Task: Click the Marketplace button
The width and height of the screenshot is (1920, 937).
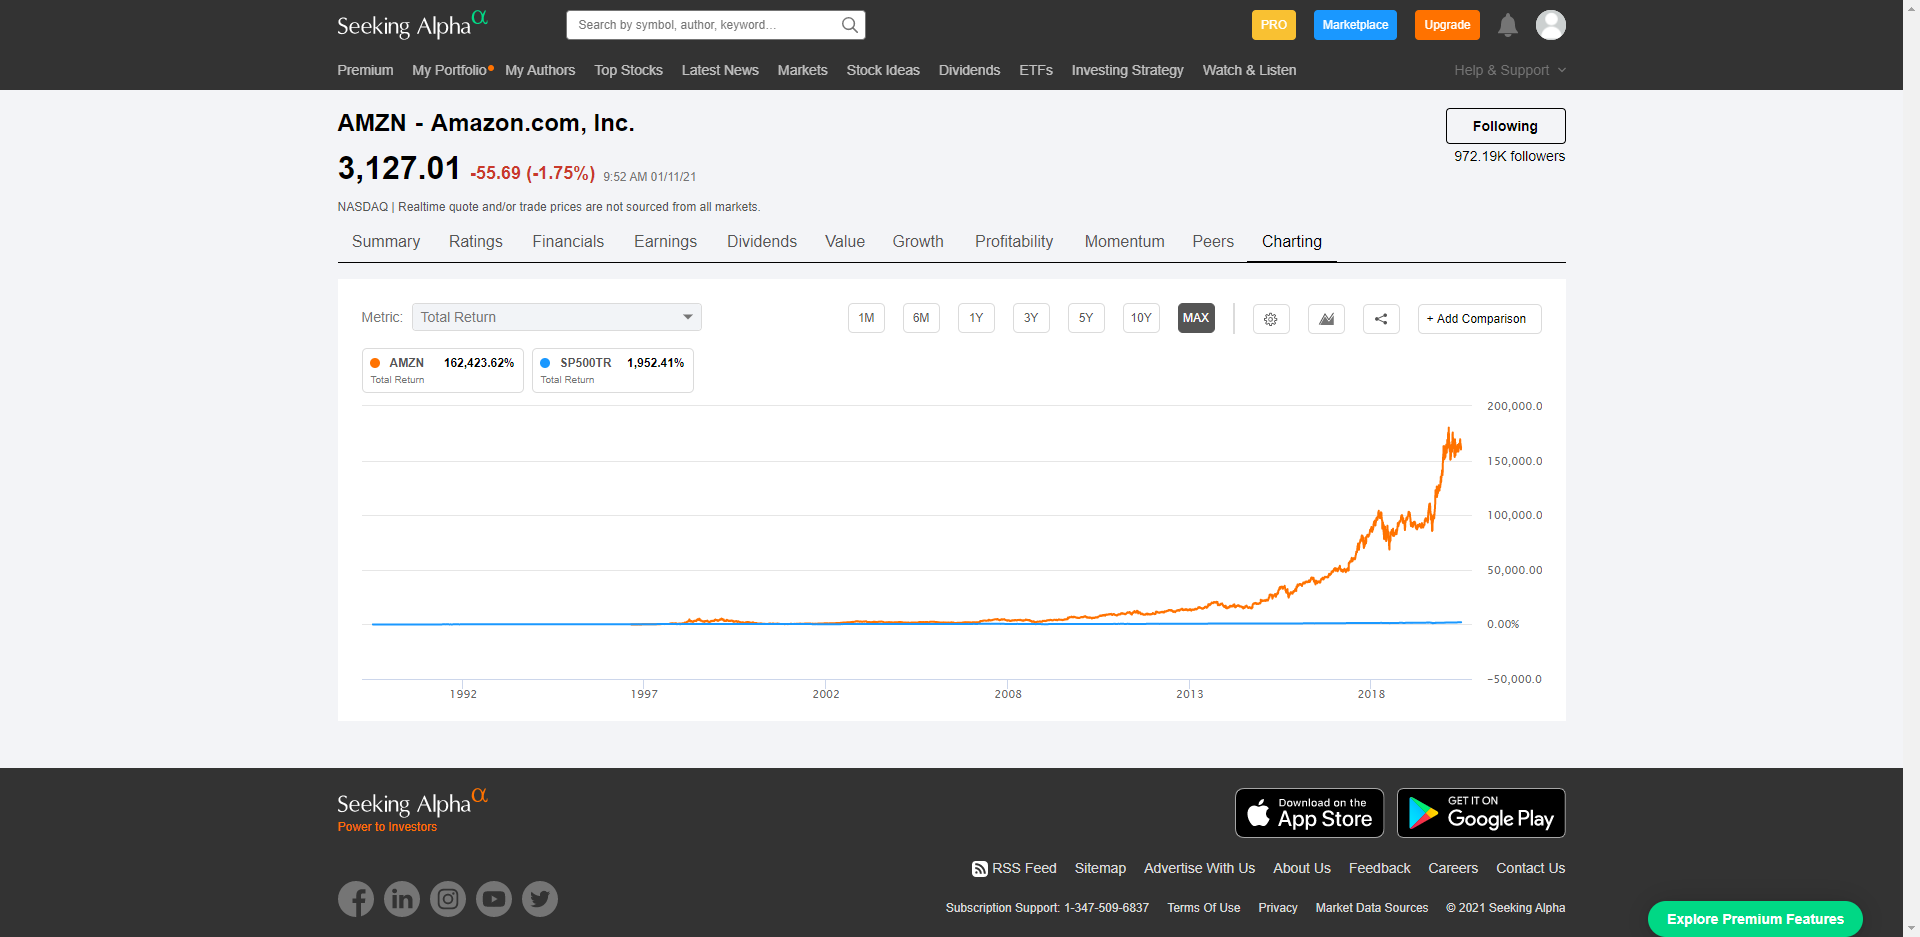Action: coord(1355,25)
